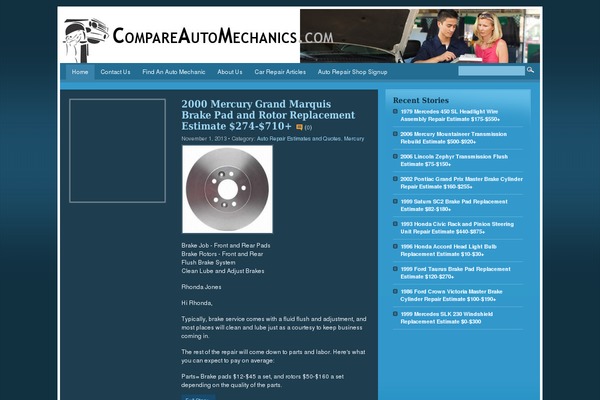Click the search magnifier icon
The width and height of the screenshot is (600, 400).
(x=530, y=70)
